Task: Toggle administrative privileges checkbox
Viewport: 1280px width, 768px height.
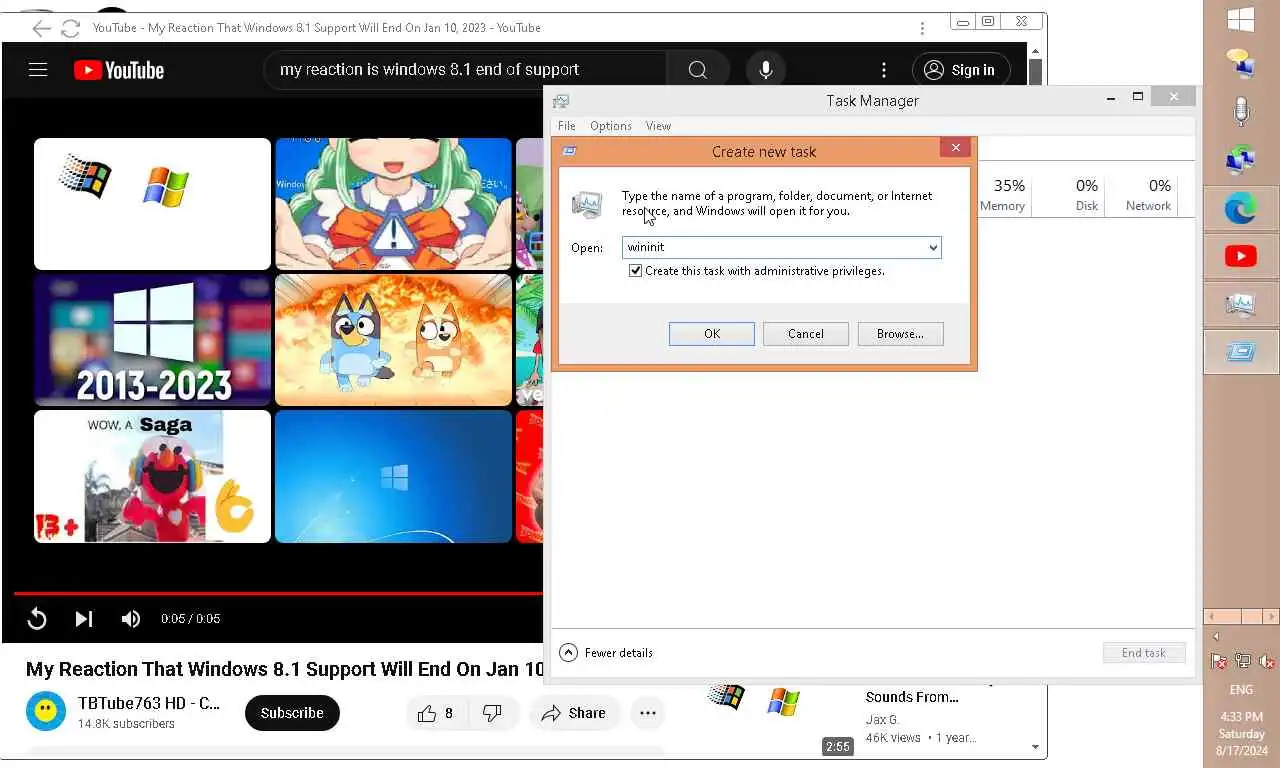Action: (x=635, y=271)
